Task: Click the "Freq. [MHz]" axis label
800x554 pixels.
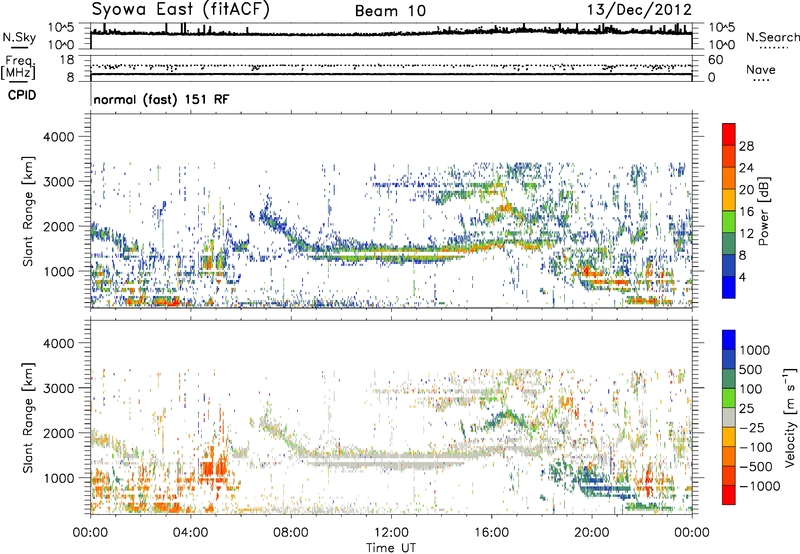Action: [18, 67]
